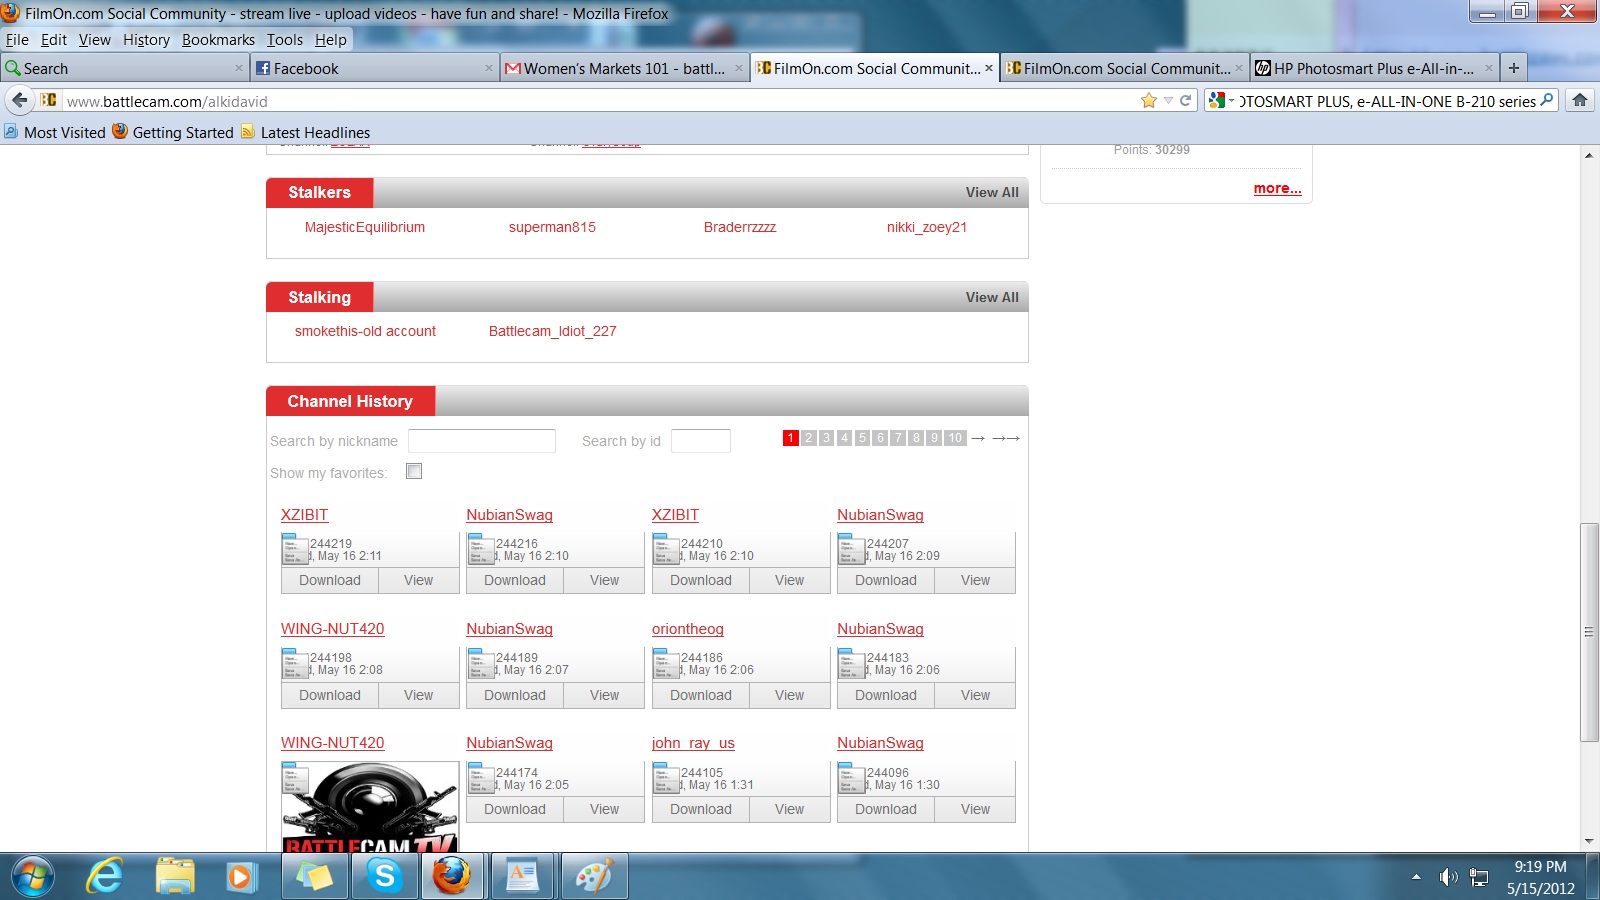Viewport: 1600px width, 900px height.
Task: Download recording 244219
Action: click(x=330, y=580)
